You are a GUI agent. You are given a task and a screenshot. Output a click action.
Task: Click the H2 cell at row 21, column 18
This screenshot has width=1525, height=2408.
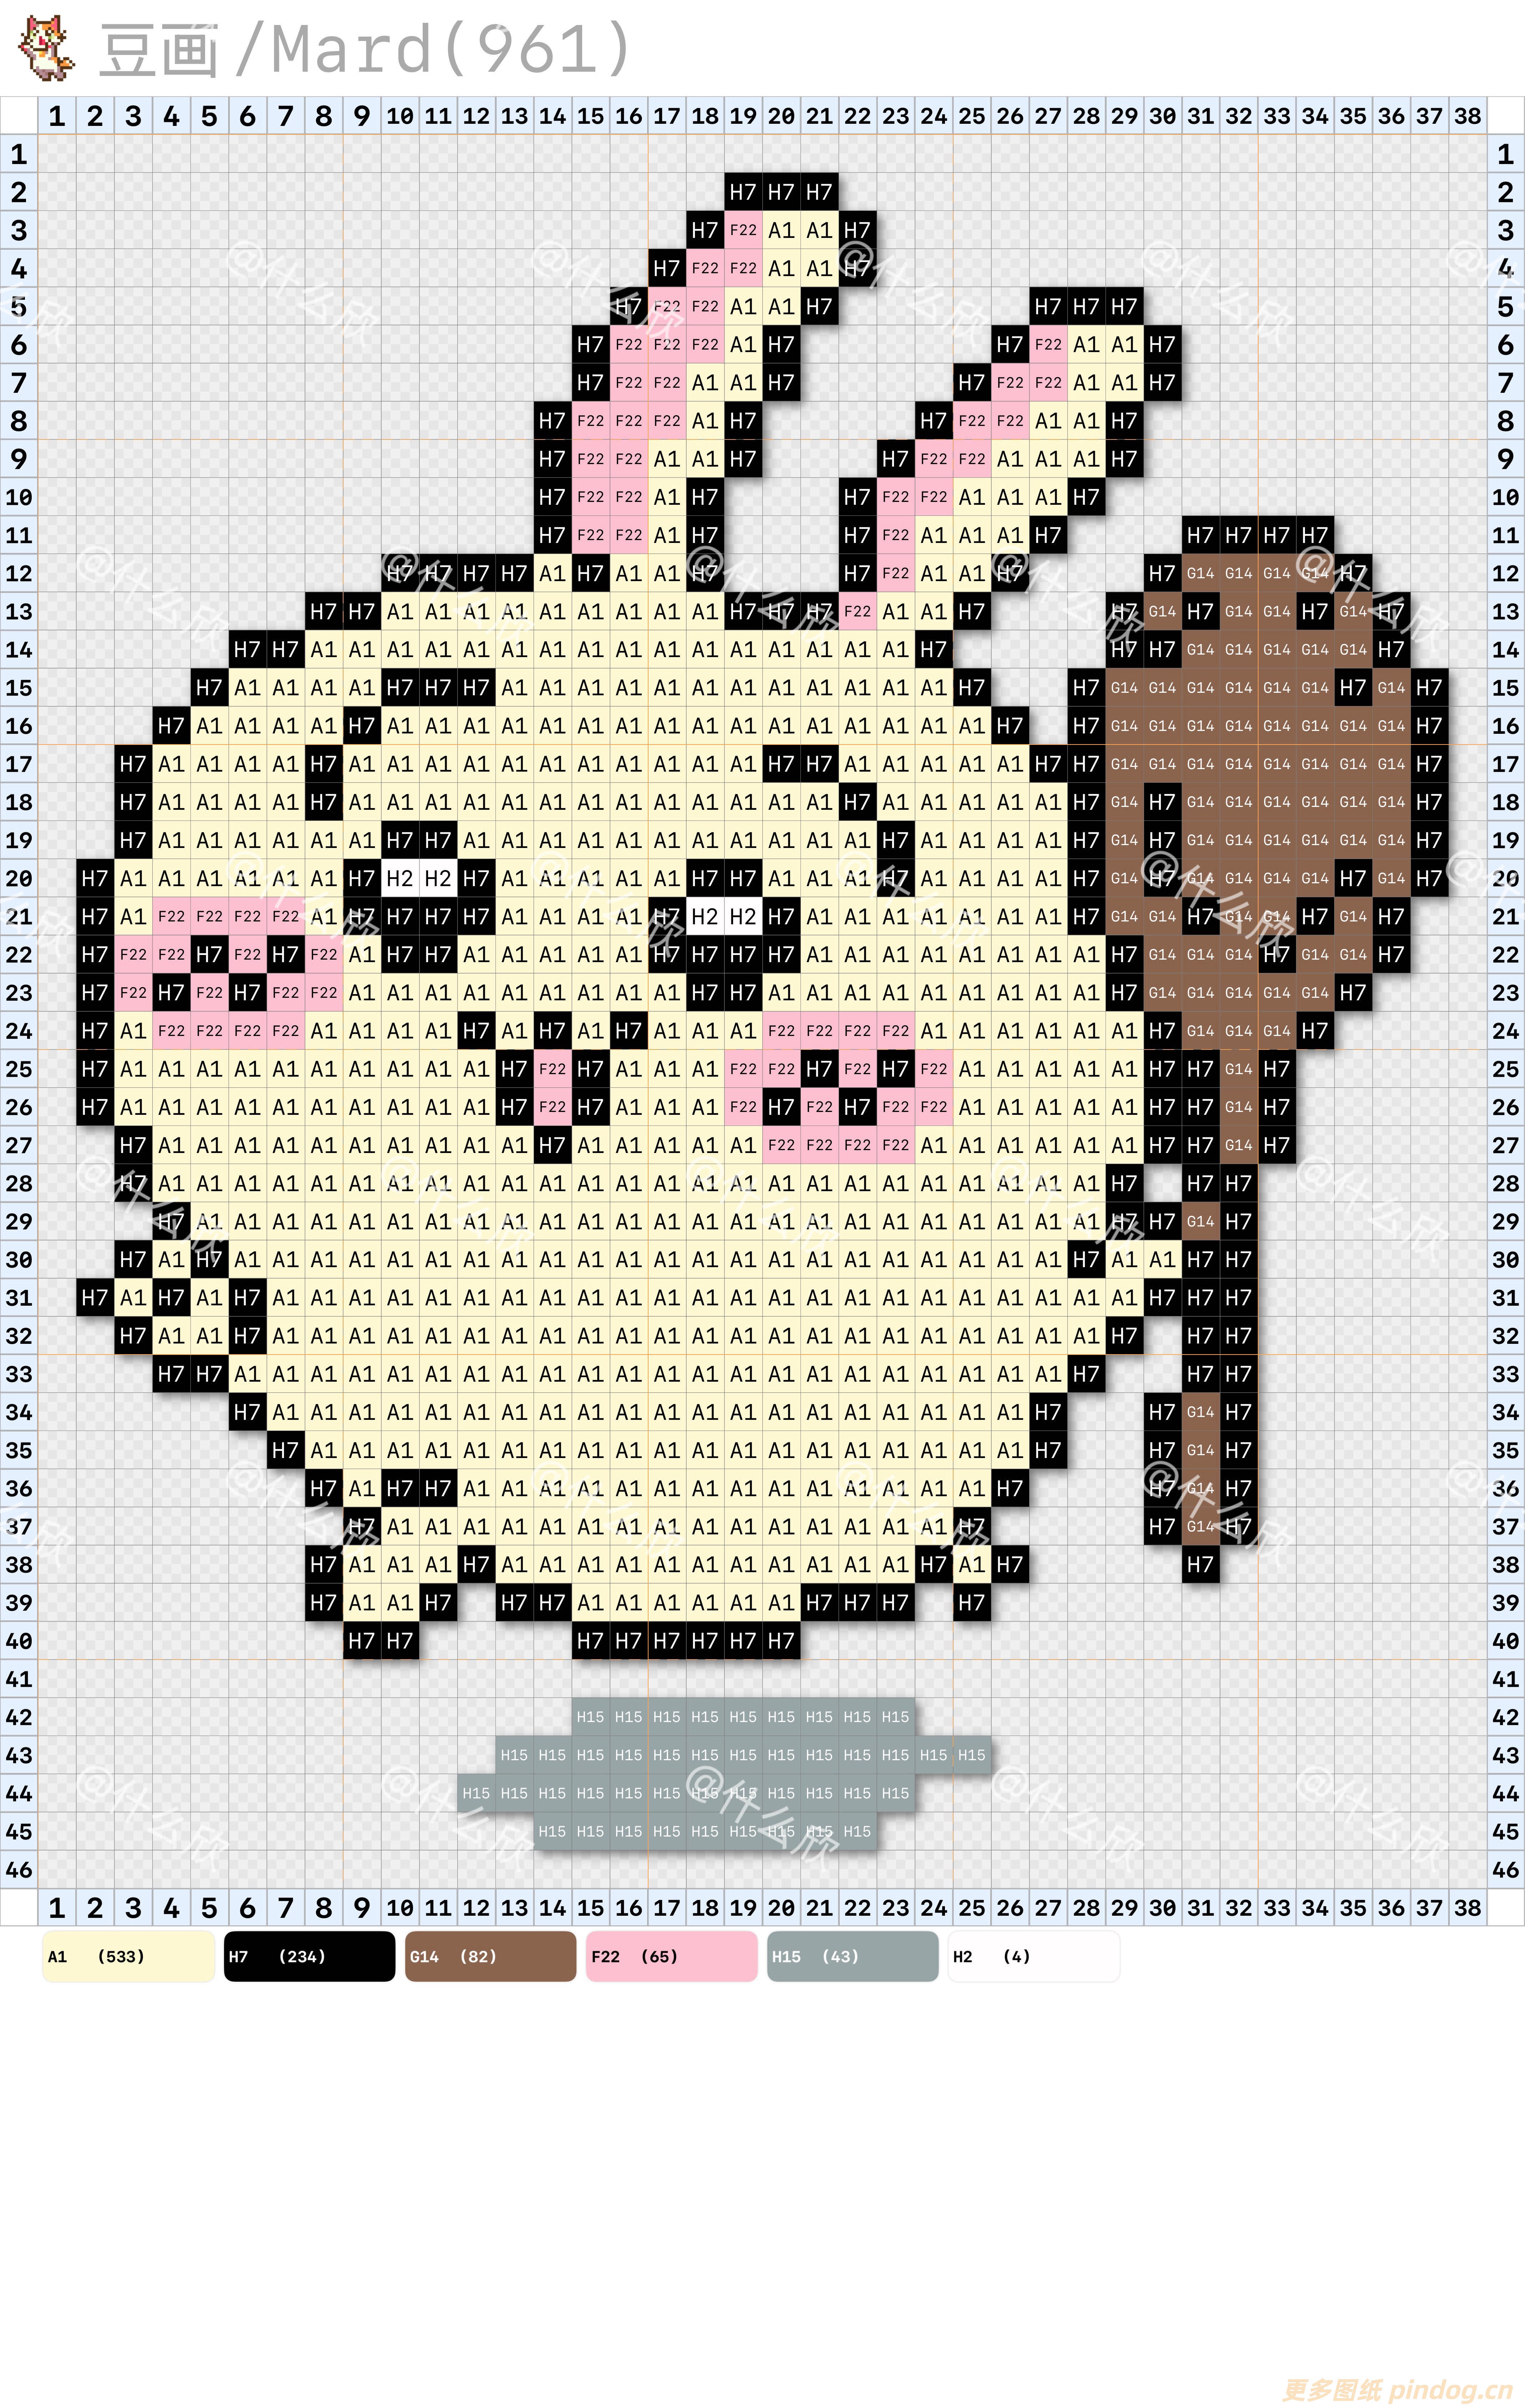(x=705, y=916)
